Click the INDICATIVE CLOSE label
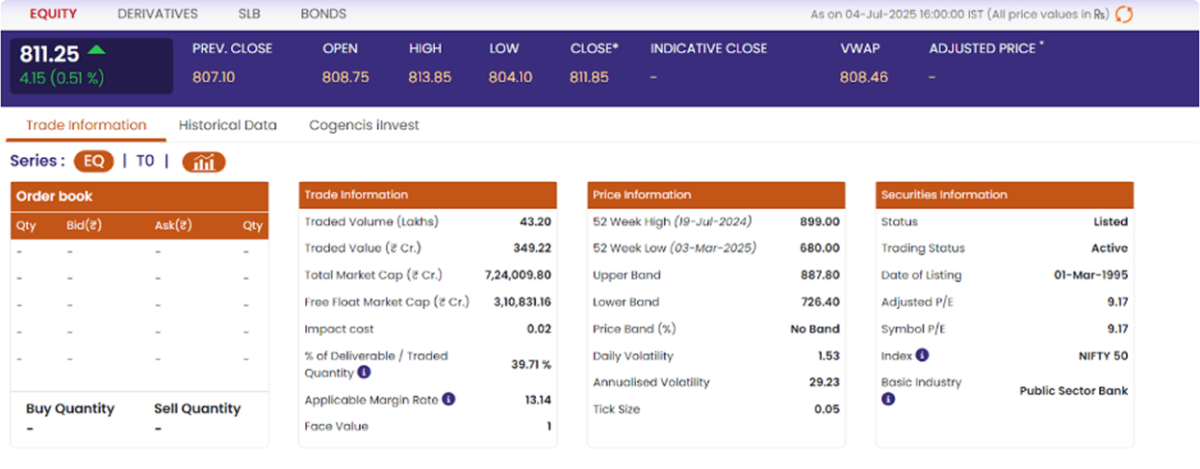The width and height of the screenshot is (1200, 469). point(708,48)
